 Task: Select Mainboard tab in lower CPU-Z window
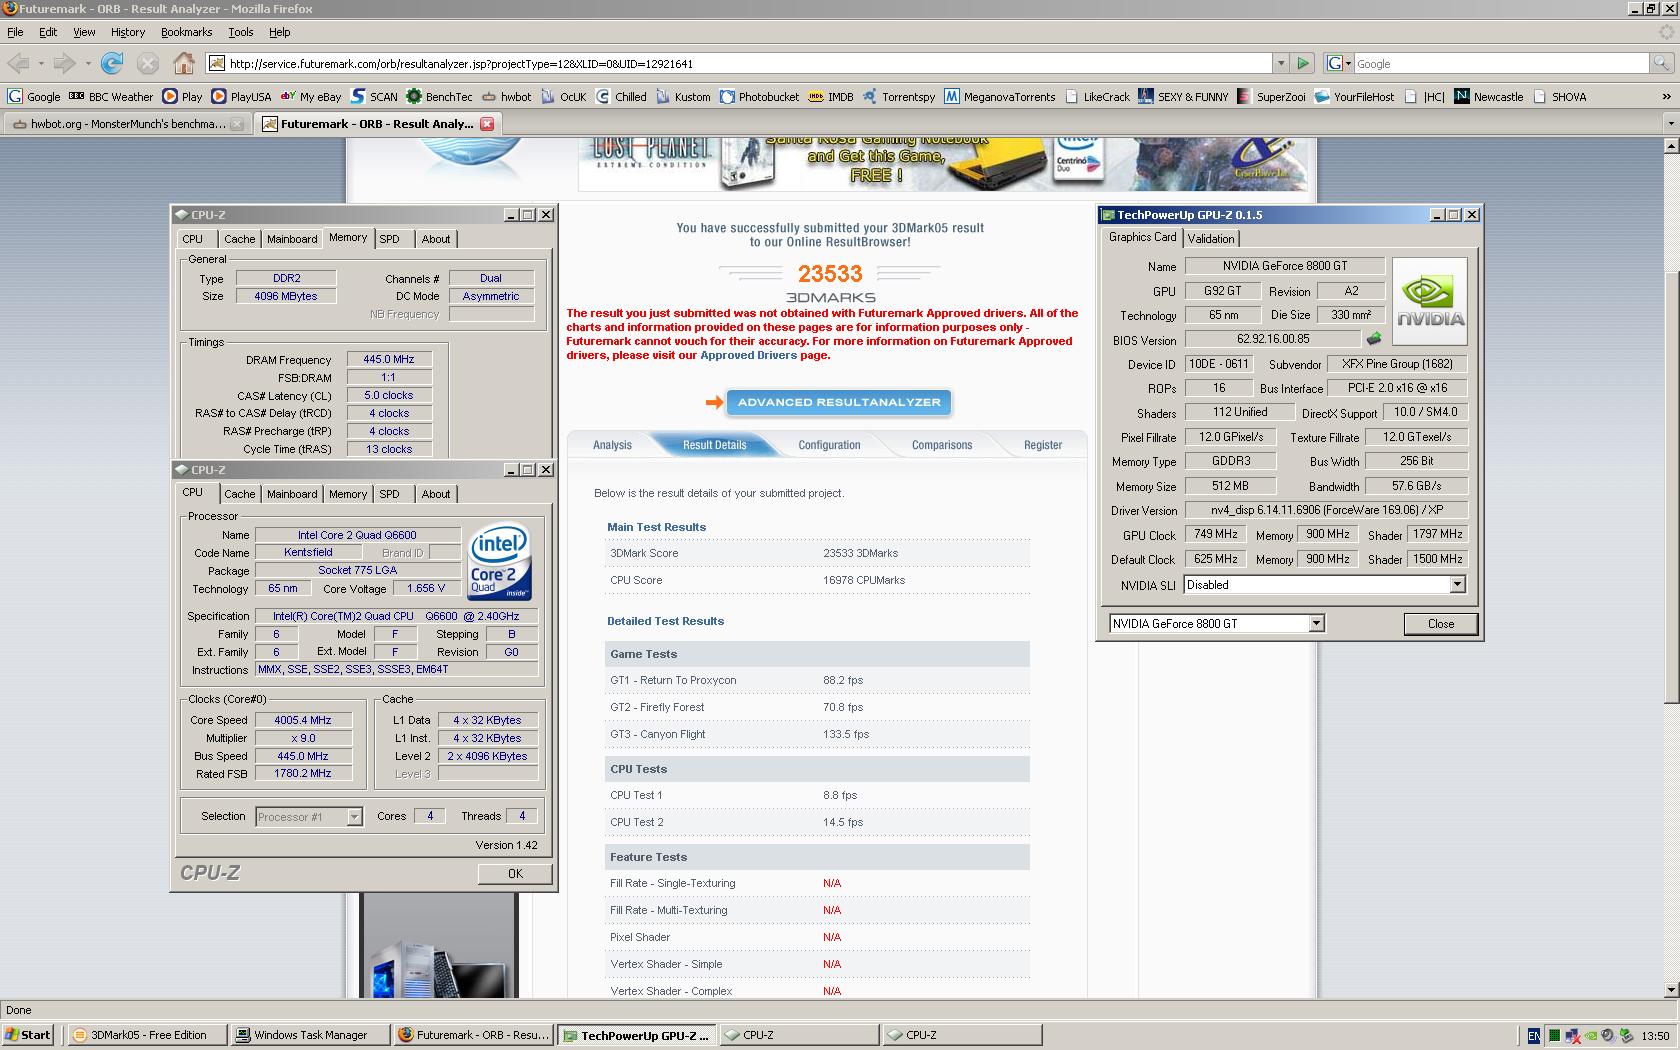pos(292,494)
